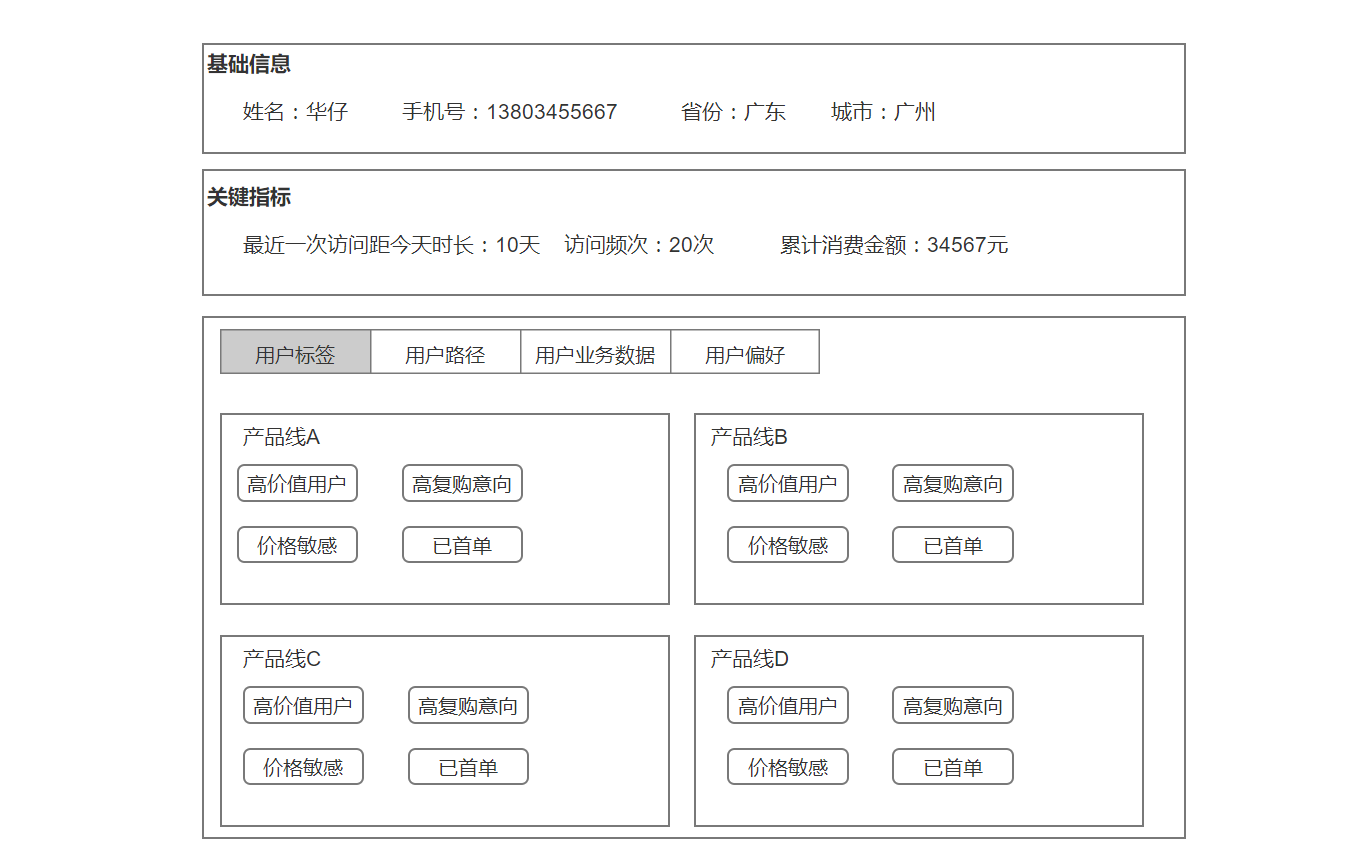Image resolution: width=1358 pixels, height=848 pixels.
Task: Click the 产品线B panel title
Action: tap(749, 437)
